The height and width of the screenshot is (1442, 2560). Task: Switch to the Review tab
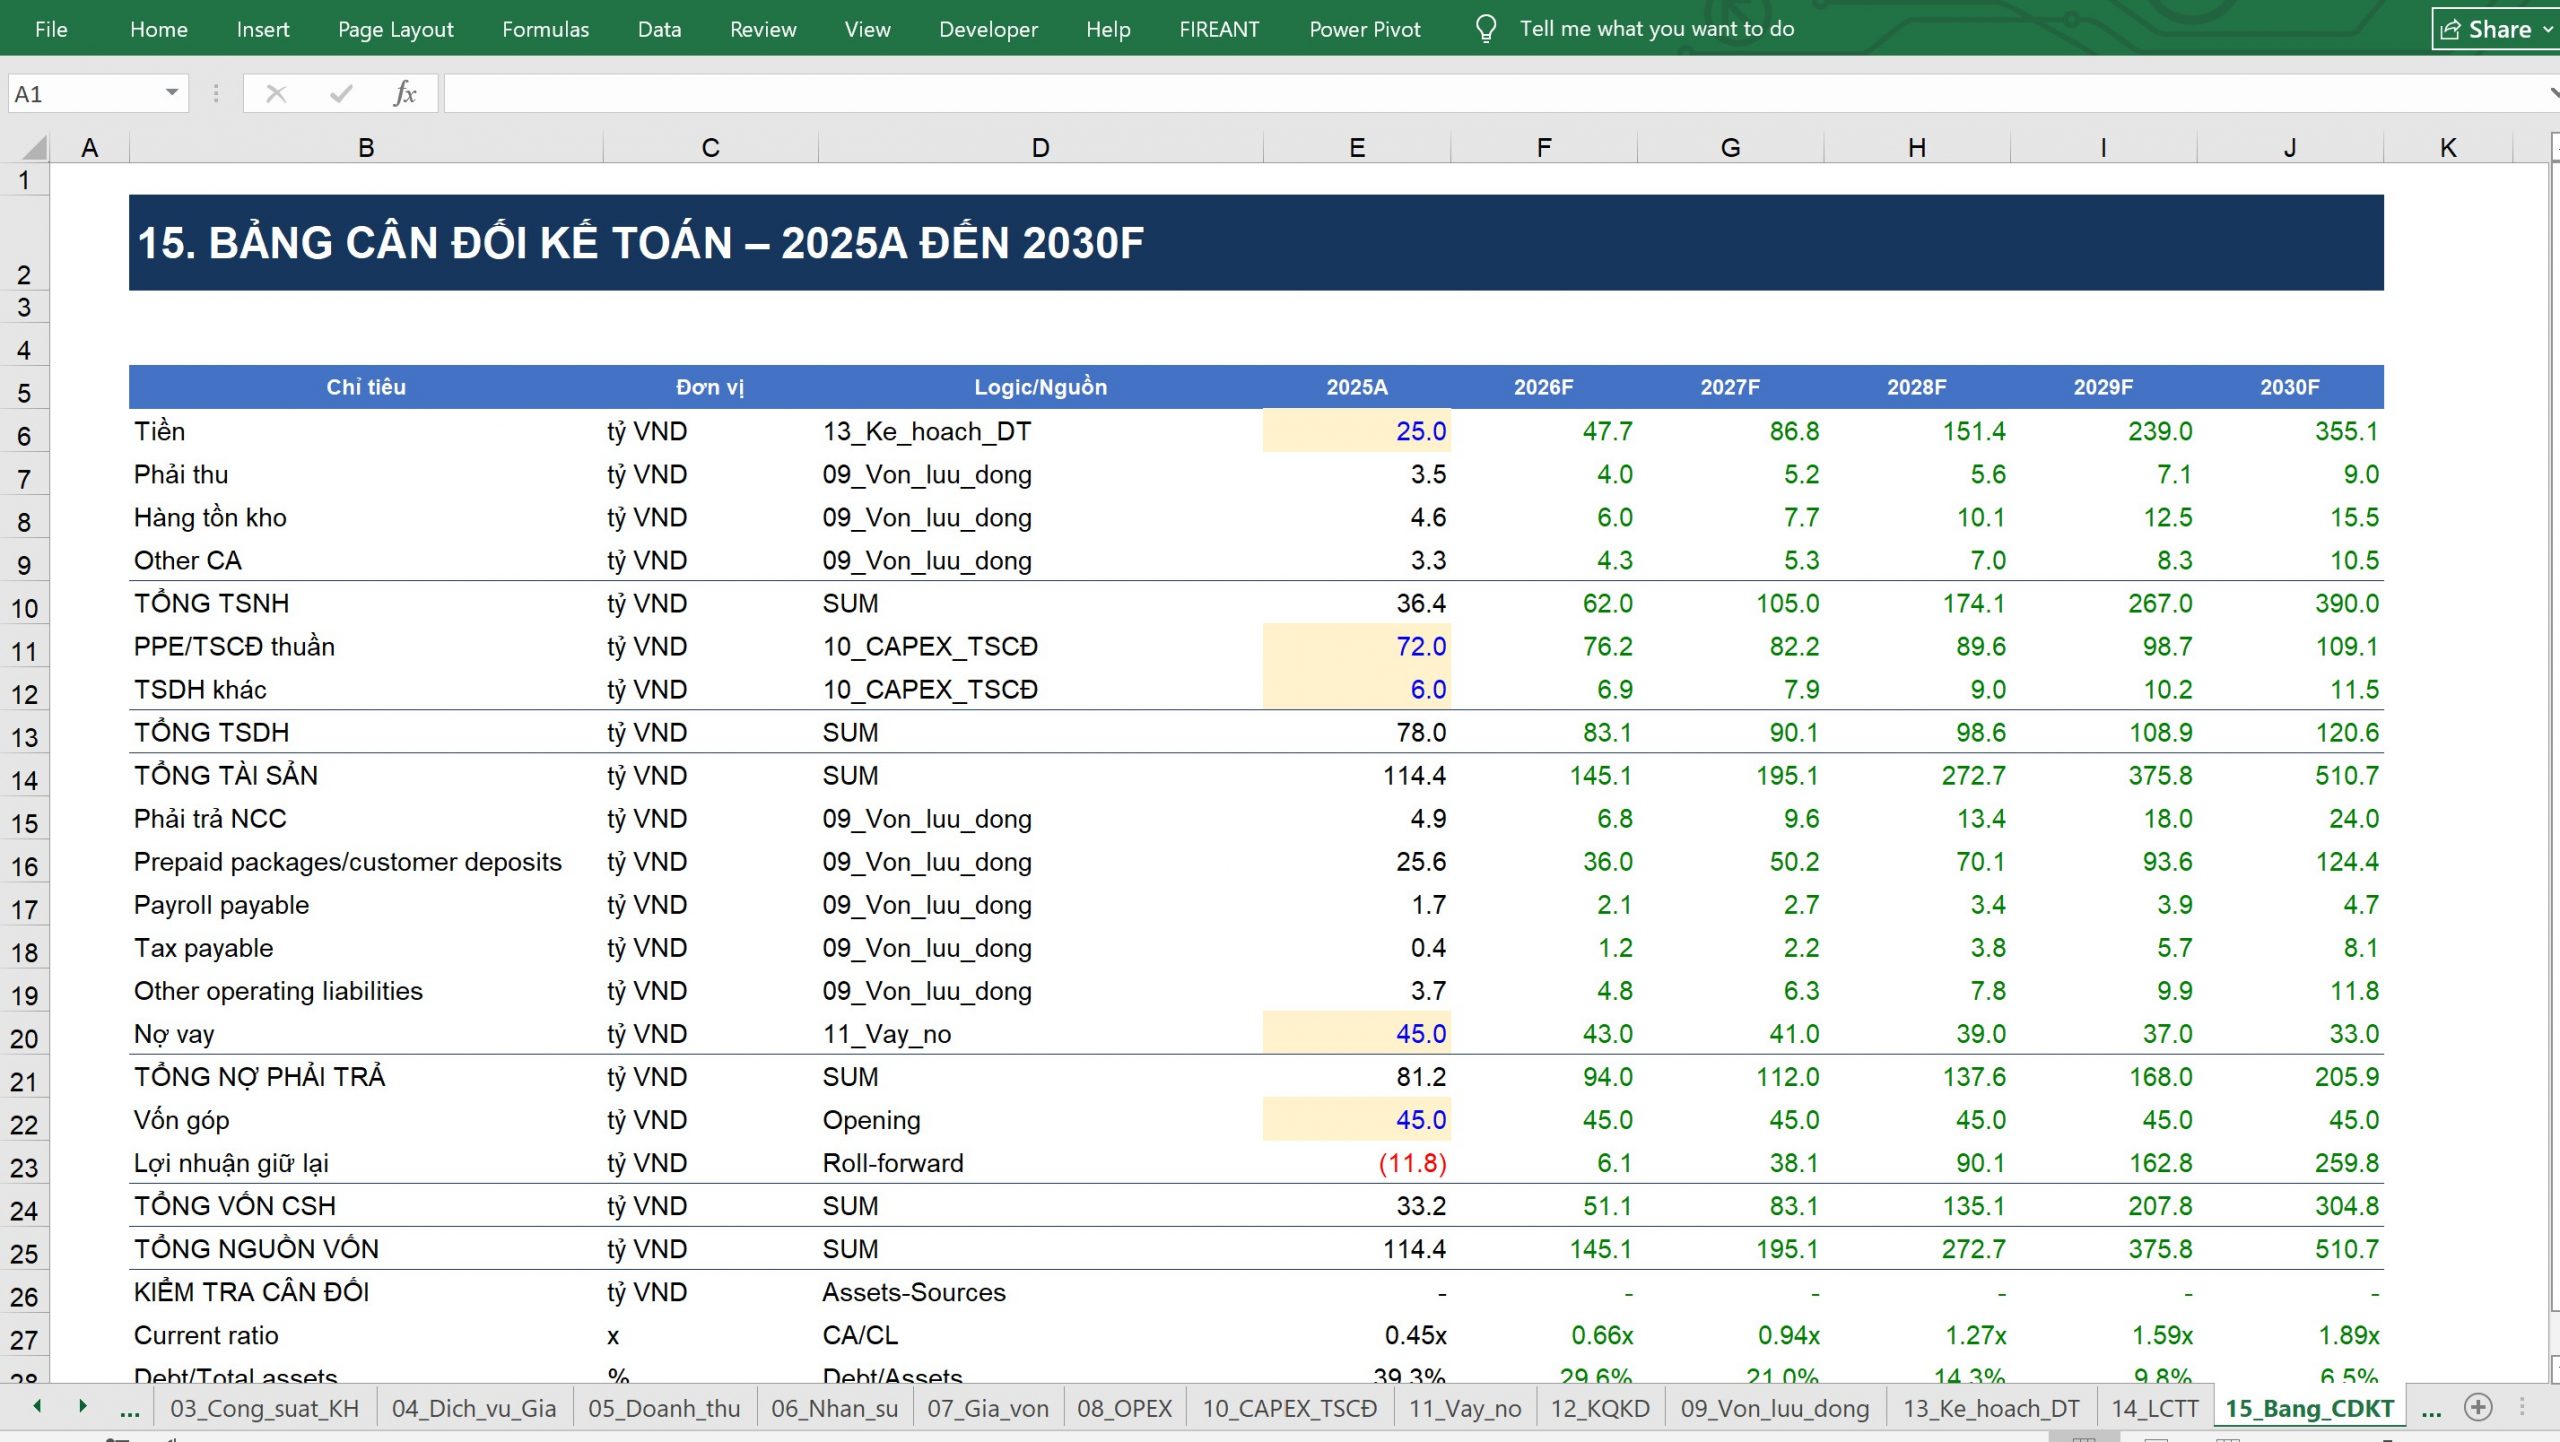[763, 29]
